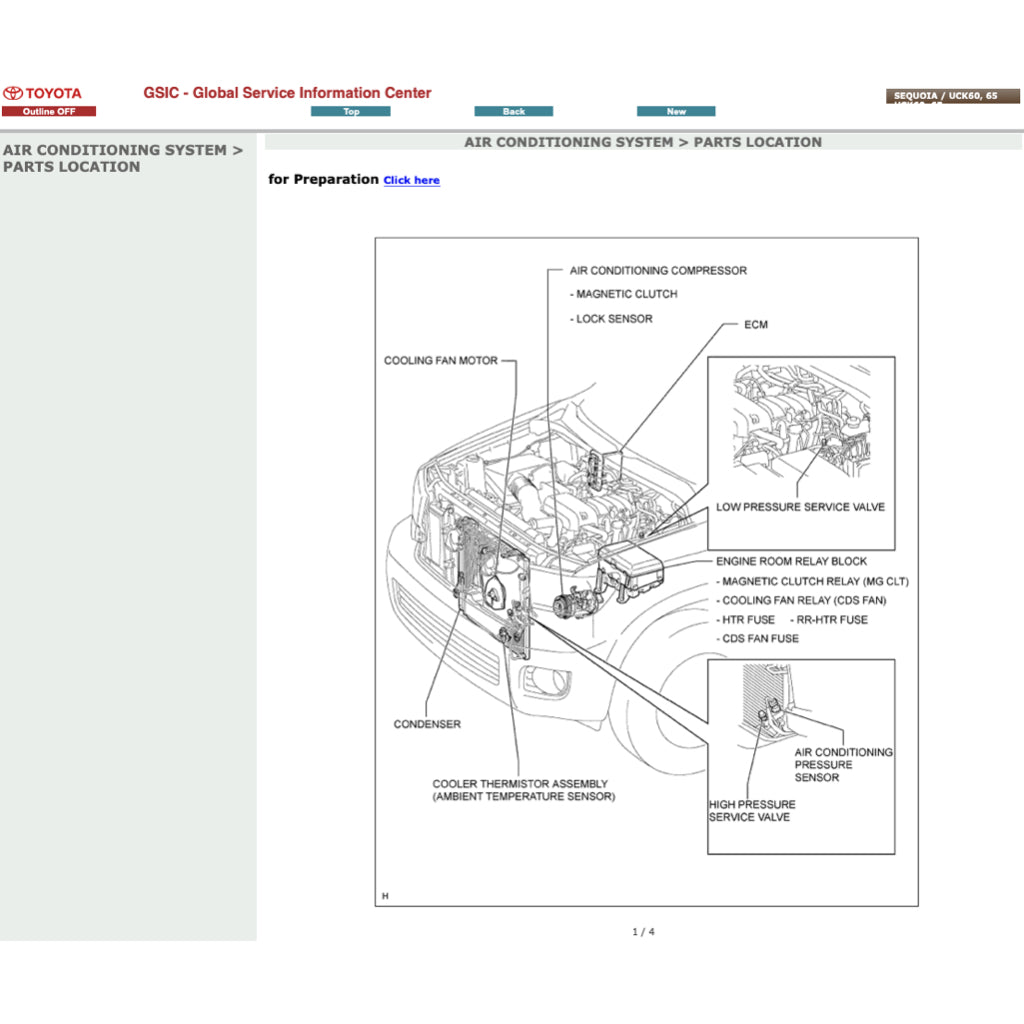
Task: Click the Back navigation button
Action: [513, 111]
